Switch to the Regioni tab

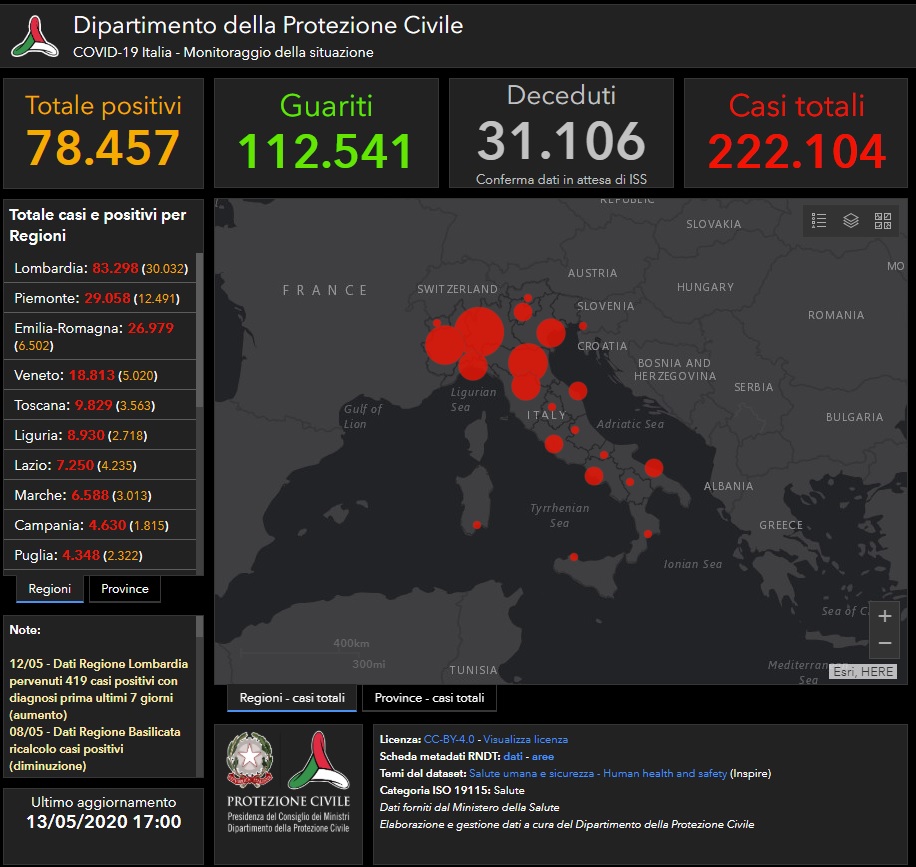pyautogui.click(x=50, y=589)
